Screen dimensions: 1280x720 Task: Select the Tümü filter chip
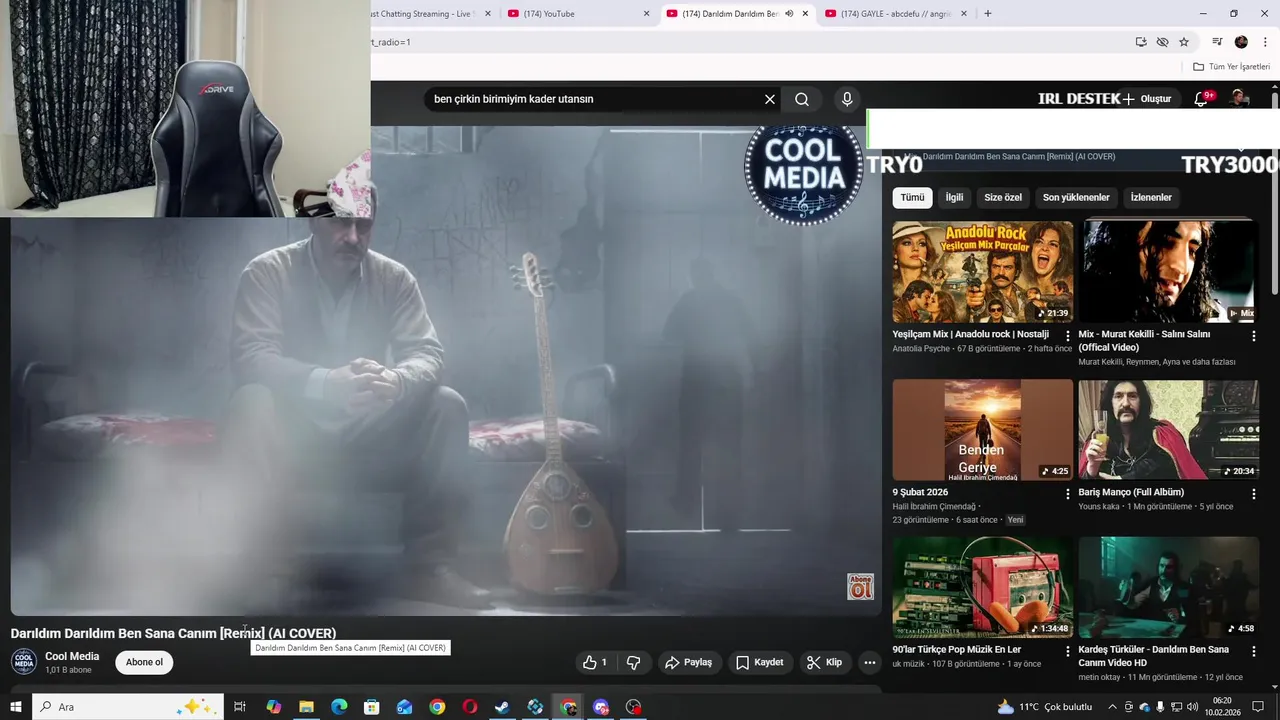(x=912, y=197)
